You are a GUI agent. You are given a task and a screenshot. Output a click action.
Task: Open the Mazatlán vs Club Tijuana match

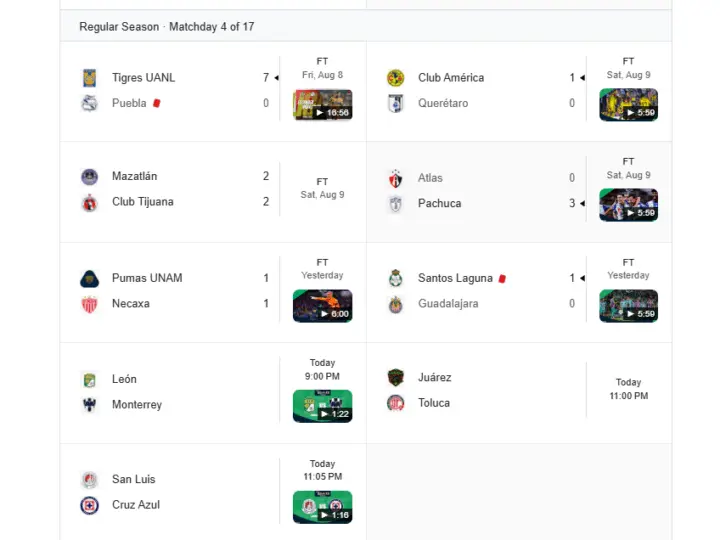click(x=213, y=192)
